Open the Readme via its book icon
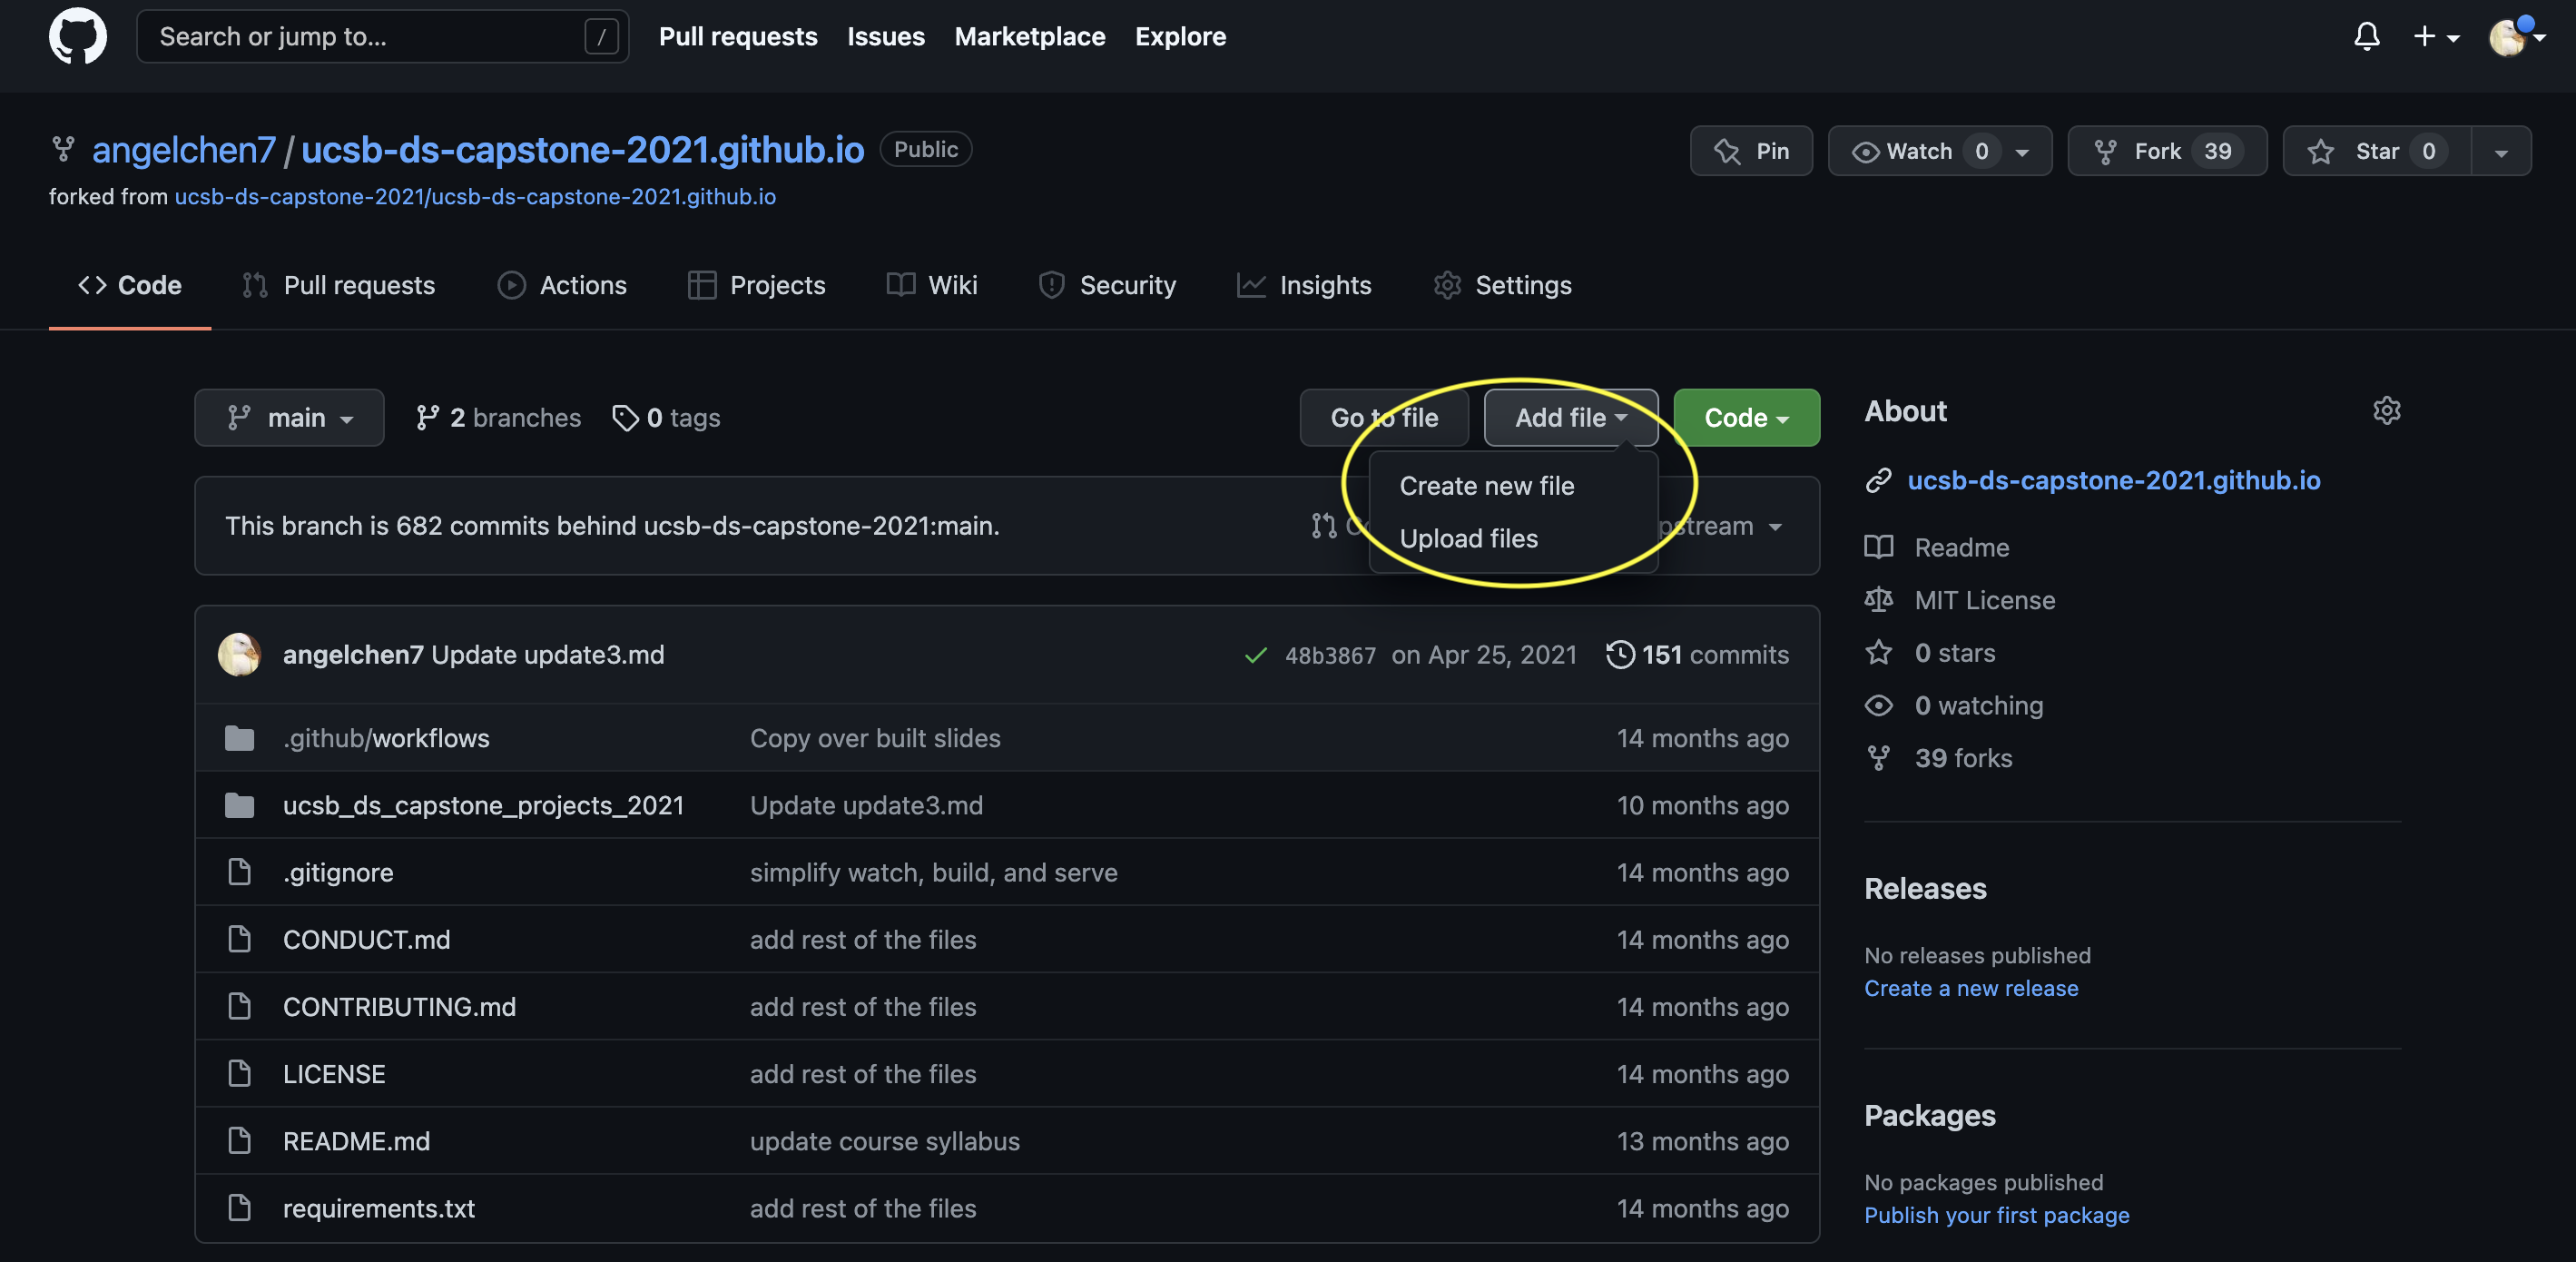 [x=1878, y=547]
